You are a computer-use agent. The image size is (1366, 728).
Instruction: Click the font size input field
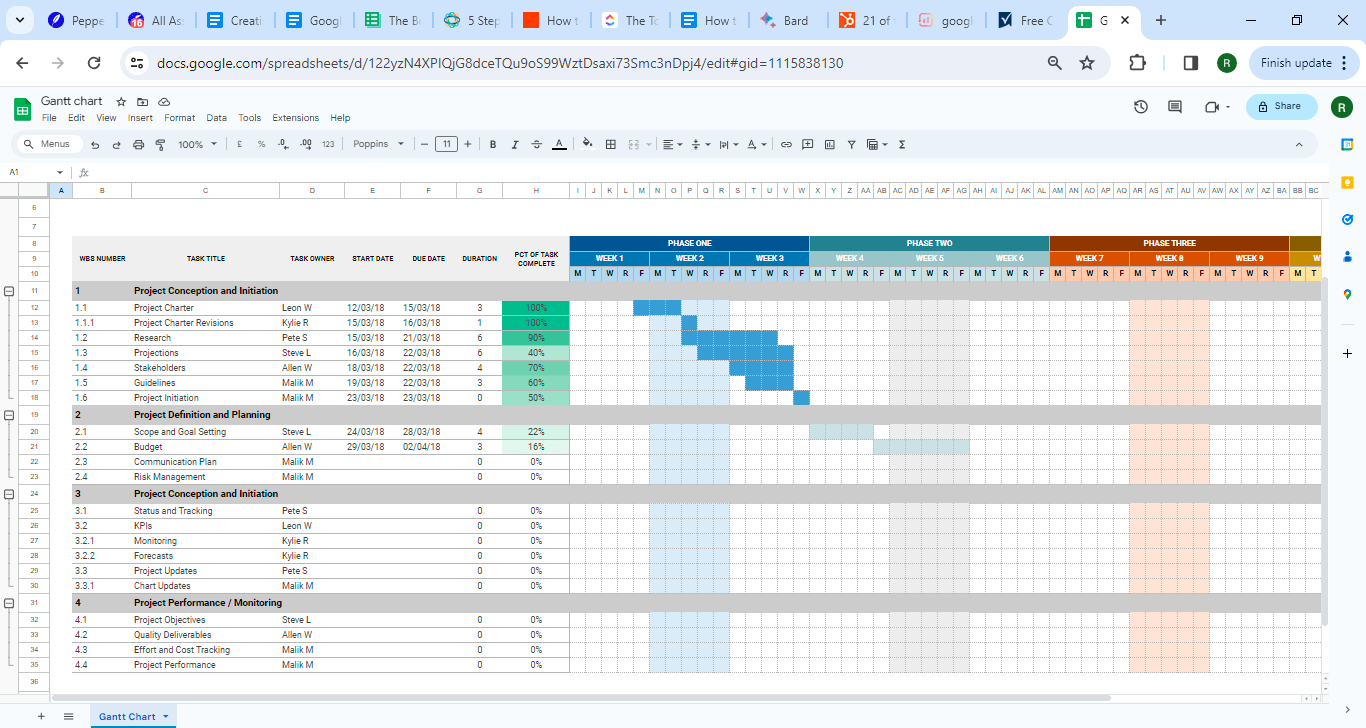(446, 144)
